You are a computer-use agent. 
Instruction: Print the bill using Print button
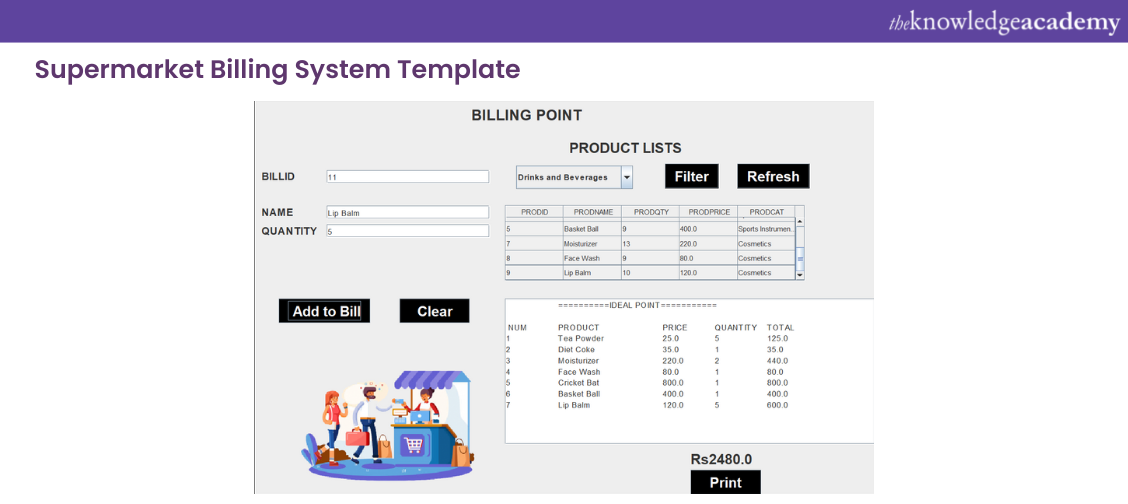coord(725,482)
